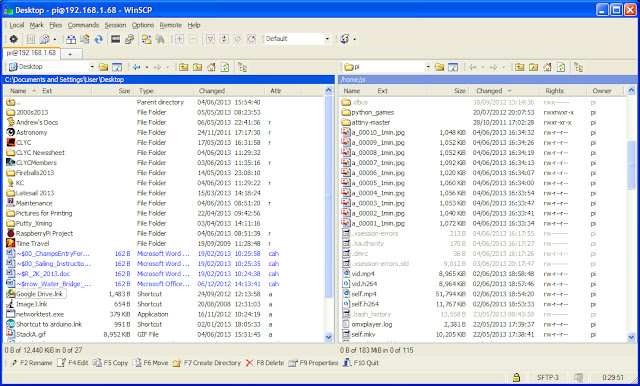Click F4 Edit button

(x=73, y=363)
